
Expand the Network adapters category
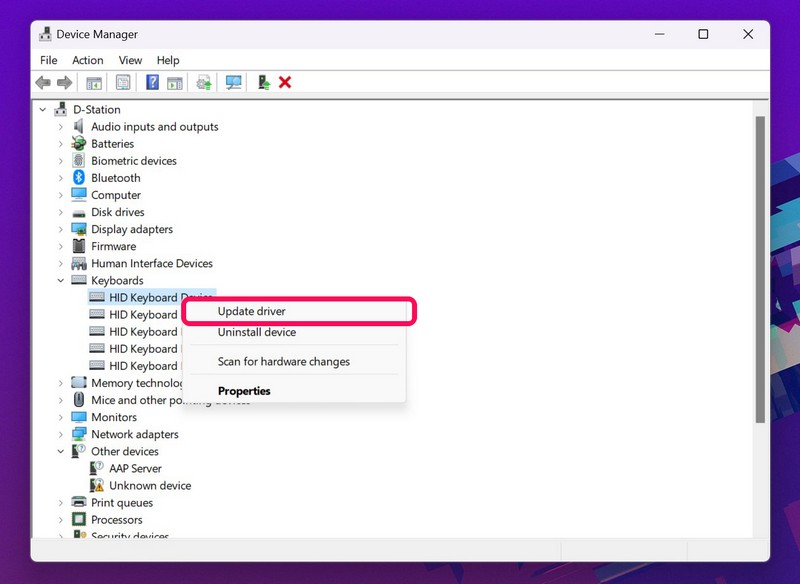click(61, 435)
